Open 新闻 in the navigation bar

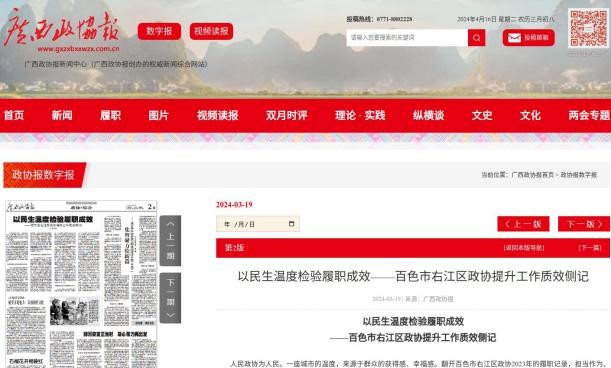pyautogui.click(x=62, y=115)
